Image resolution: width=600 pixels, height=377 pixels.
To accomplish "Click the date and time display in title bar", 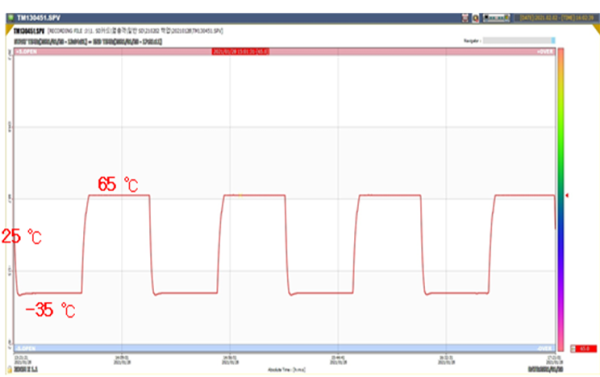I will [x=557, y=18].
